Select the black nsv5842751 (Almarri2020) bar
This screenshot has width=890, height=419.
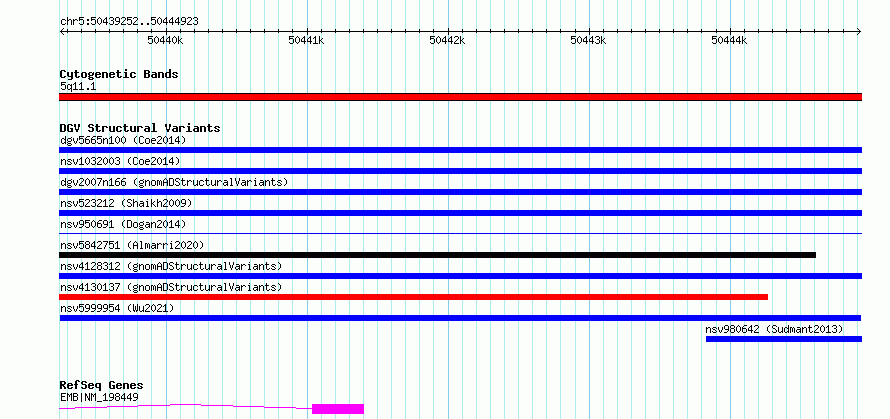click(438, 255)
